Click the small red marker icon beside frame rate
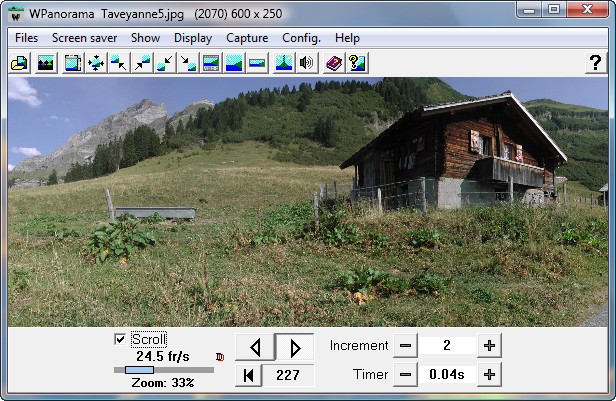This screenshot has height=401, width=616. coord(220,357)
